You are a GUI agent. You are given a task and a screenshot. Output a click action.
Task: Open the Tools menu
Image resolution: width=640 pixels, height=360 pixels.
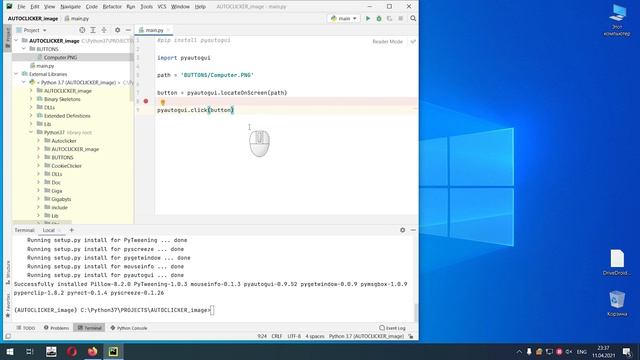pos(146,7)
